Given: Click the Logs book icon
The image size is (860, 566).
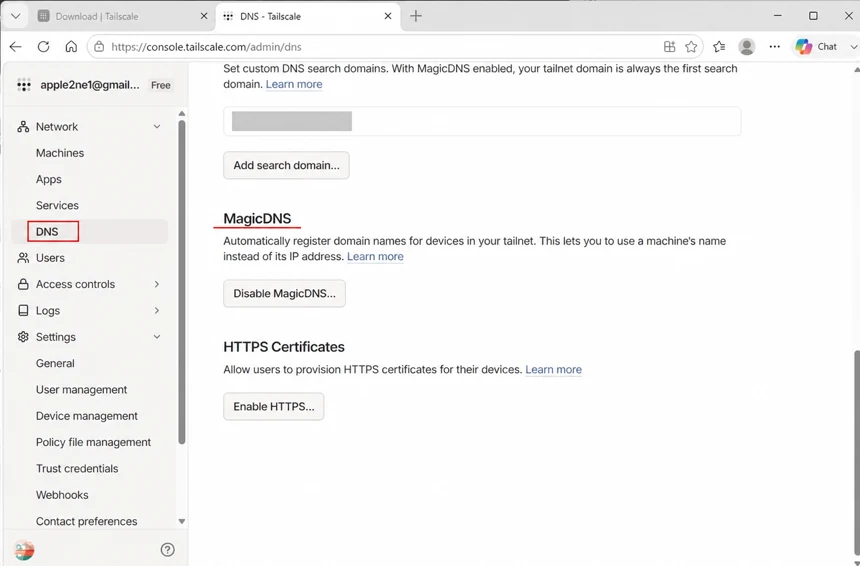Looking at the screenshot, I should [x=23, y=310].
